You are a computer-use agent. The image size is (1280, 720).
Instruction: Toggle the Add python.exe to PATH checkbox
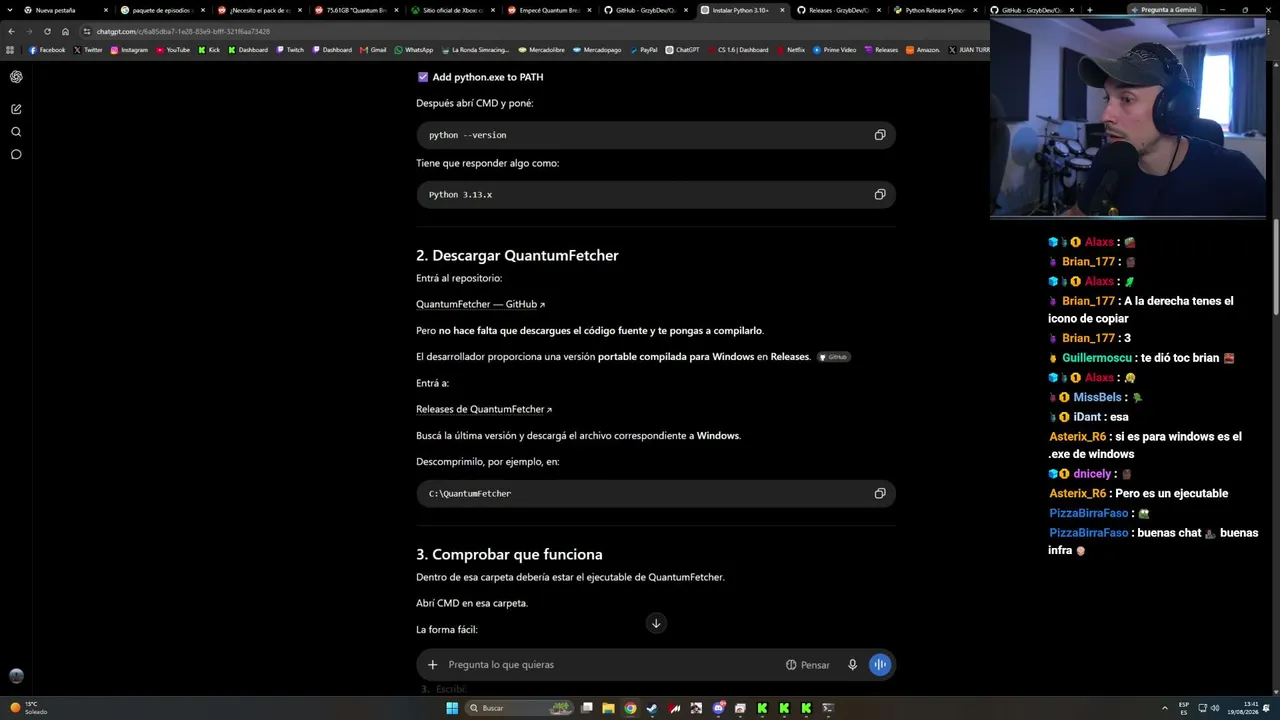coord(423,77)
